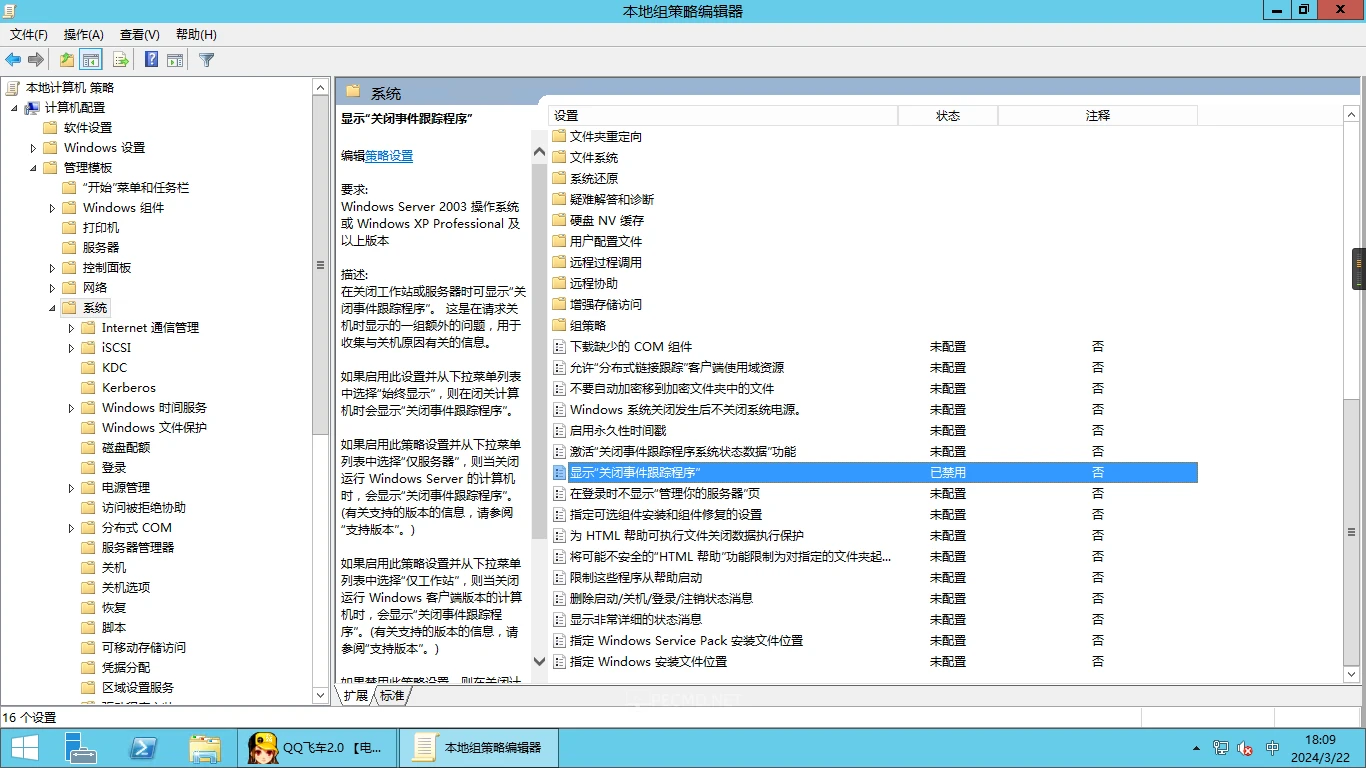Click the gray Forward arrow in toolbar
1366x768 pixels.
36,60
